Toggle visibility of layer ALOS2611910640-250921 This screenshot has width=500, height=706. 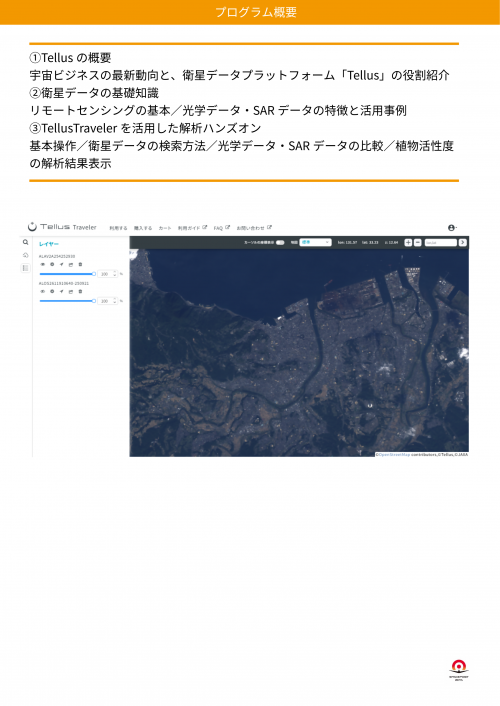pyautogui.click(x=43, y=292)
